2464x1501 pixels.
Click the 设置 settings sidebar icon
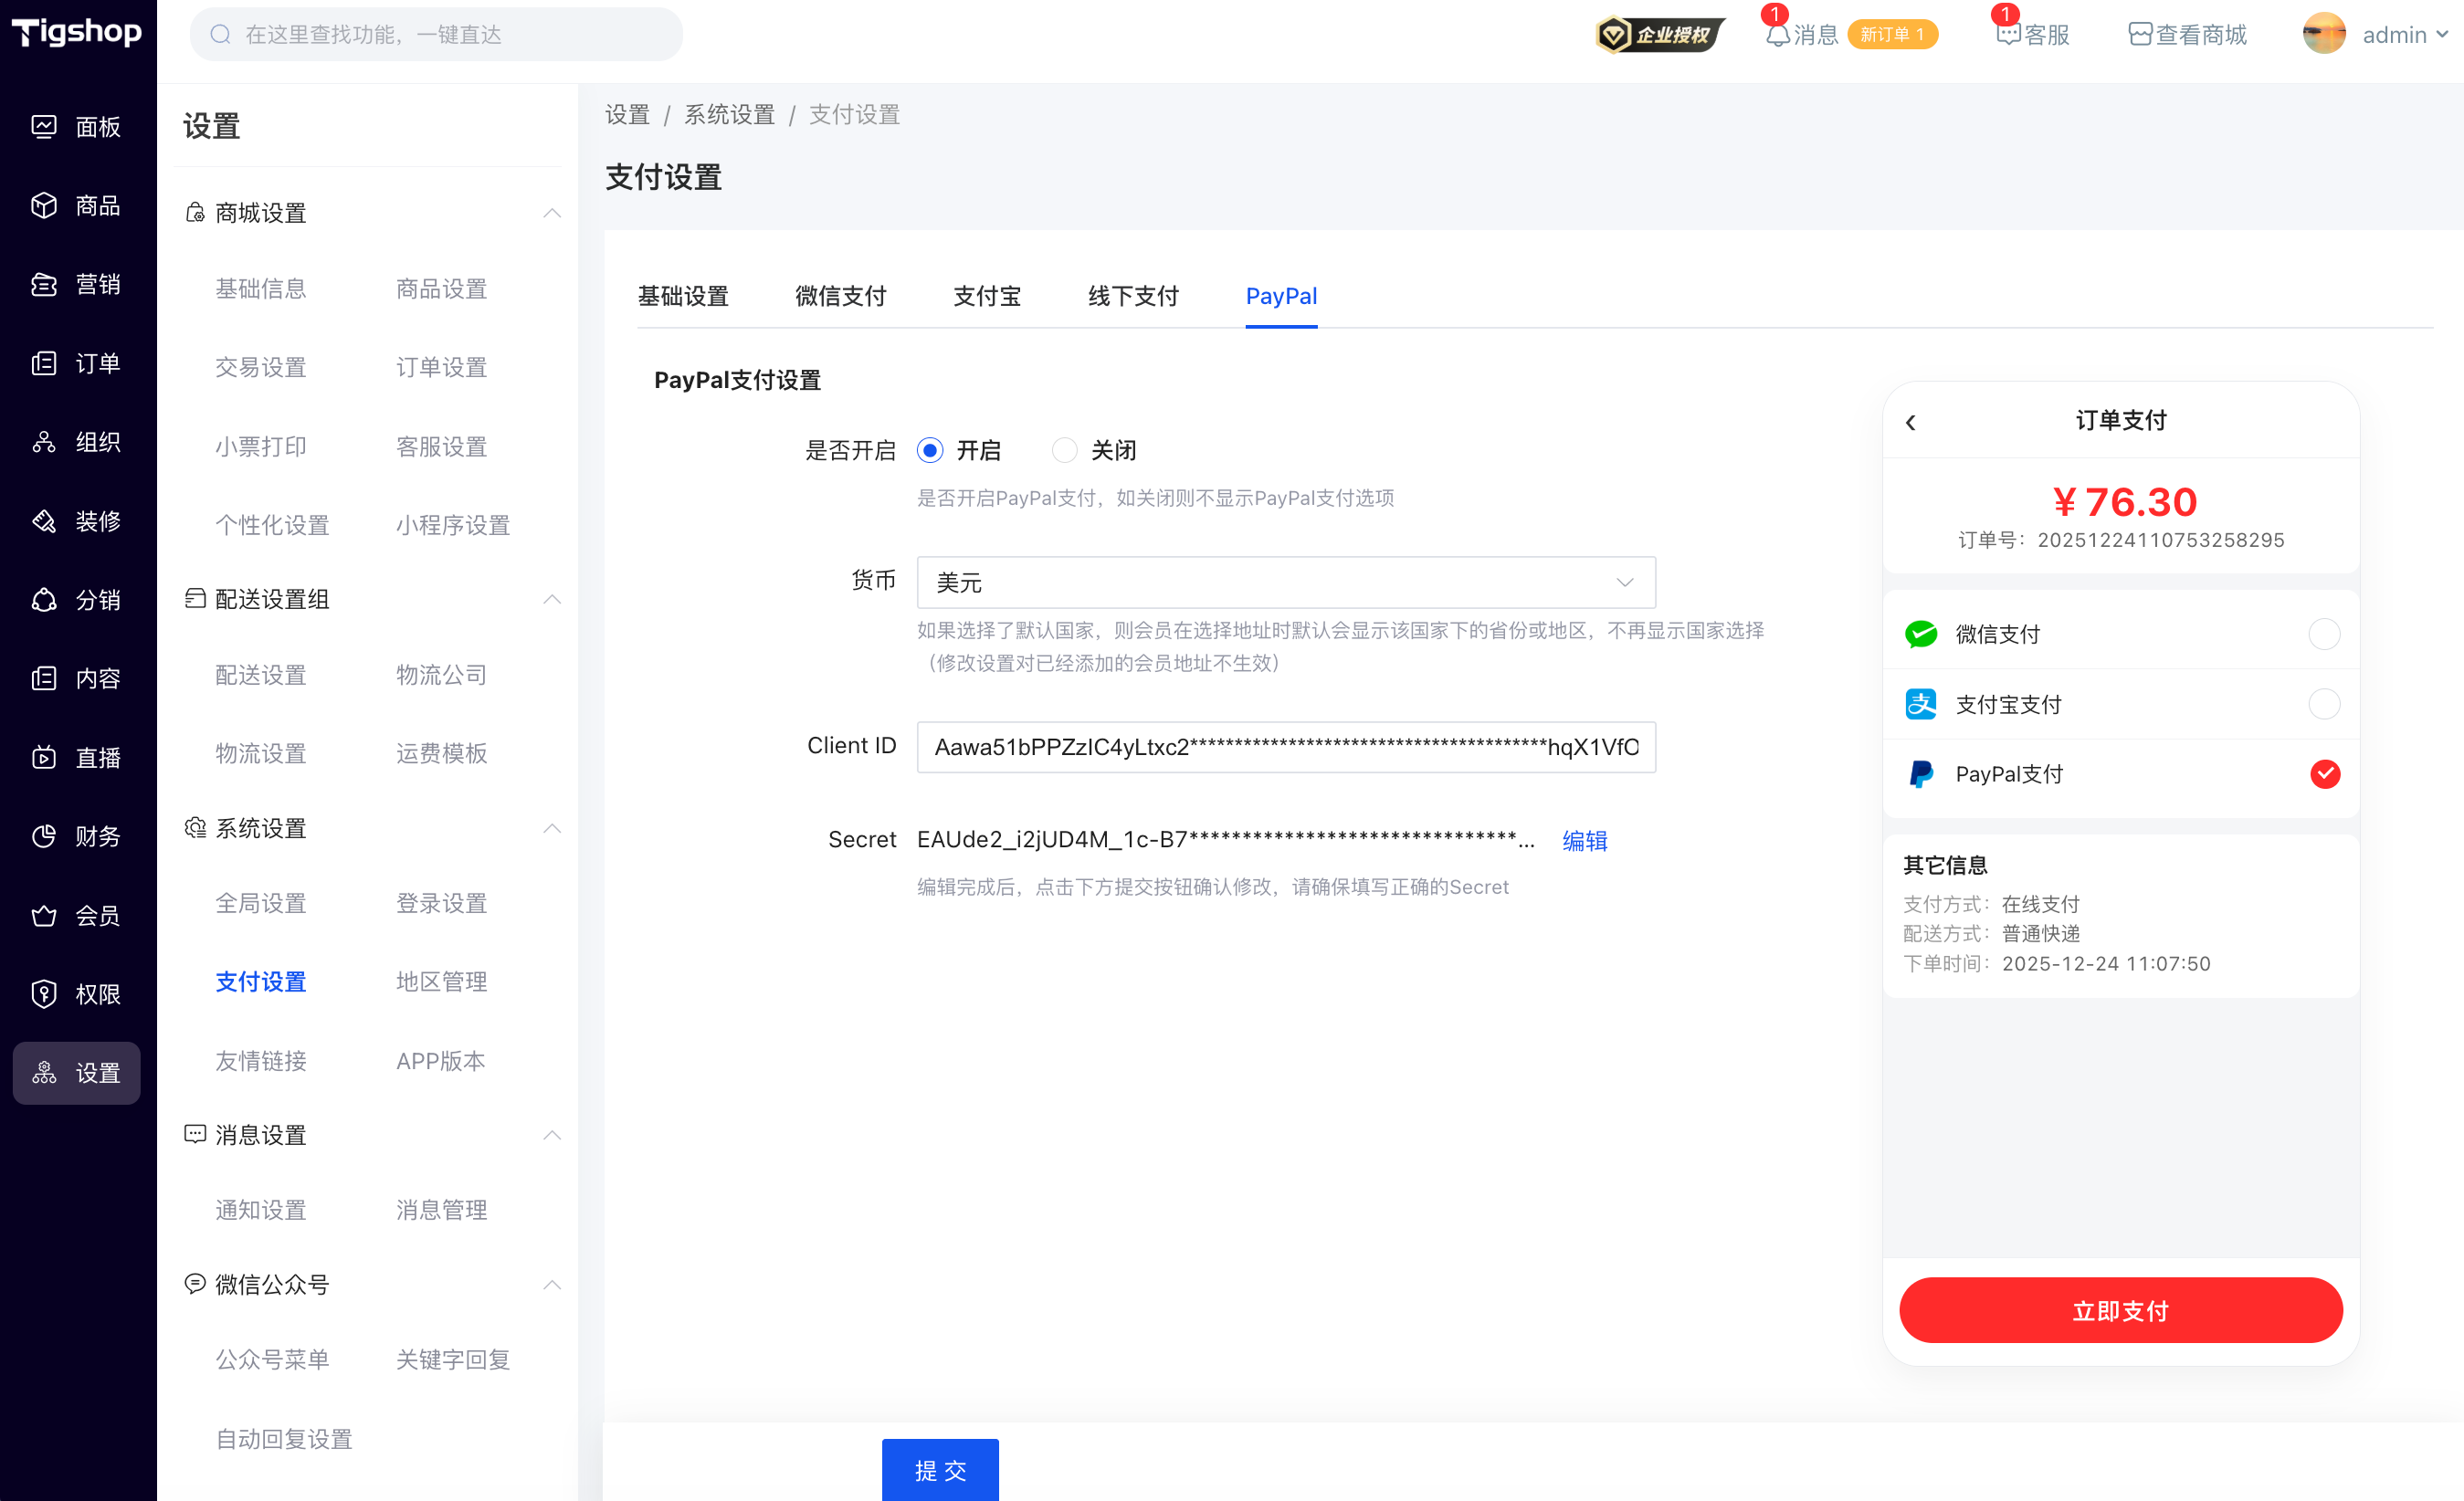click(44, 1073)
